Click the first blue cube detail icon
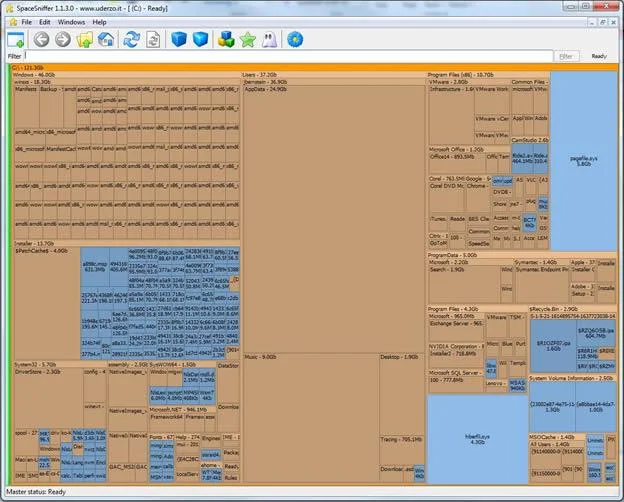 (x=179, y=39)
